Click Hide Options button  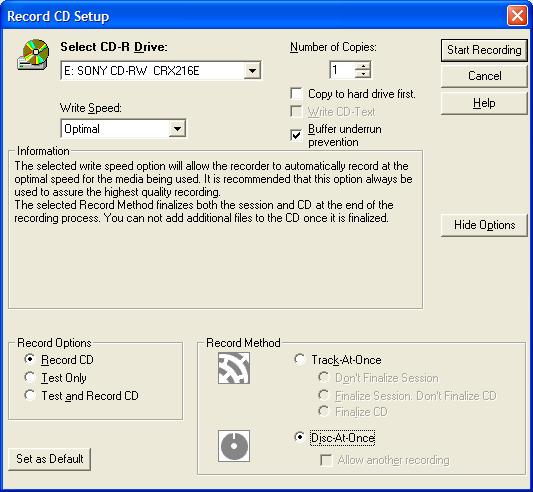pyautogui.click(x=484, y=225)
